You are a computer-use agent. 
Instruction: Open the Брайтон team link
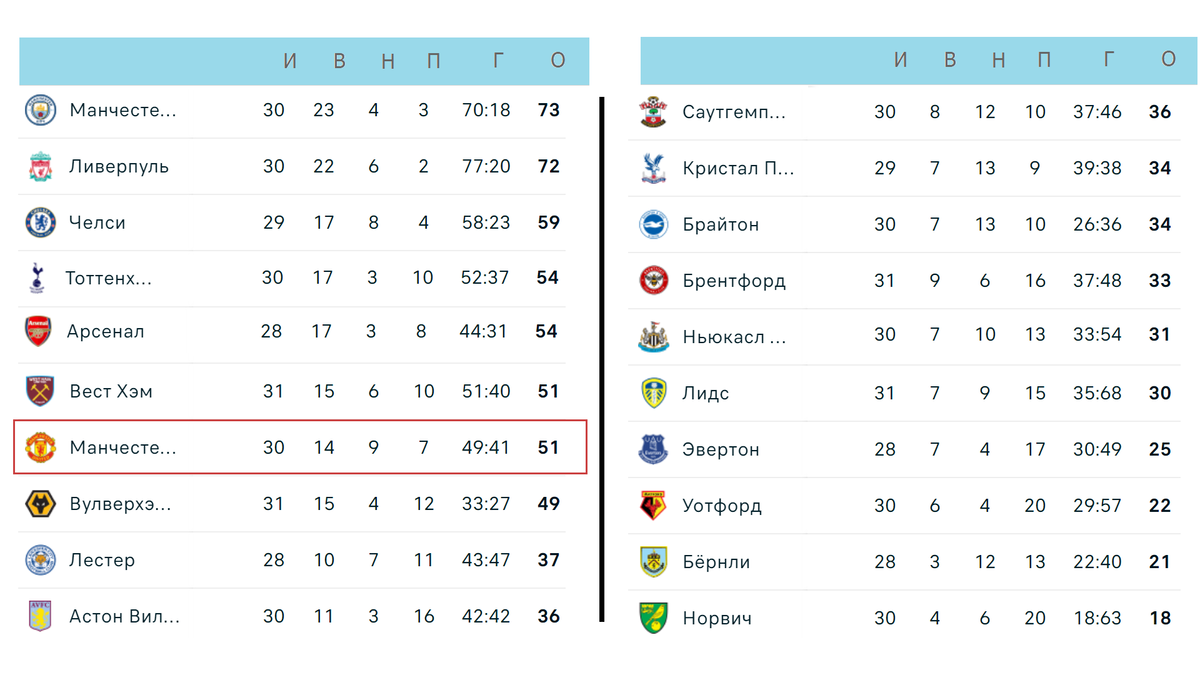click(x=720, y=225)
